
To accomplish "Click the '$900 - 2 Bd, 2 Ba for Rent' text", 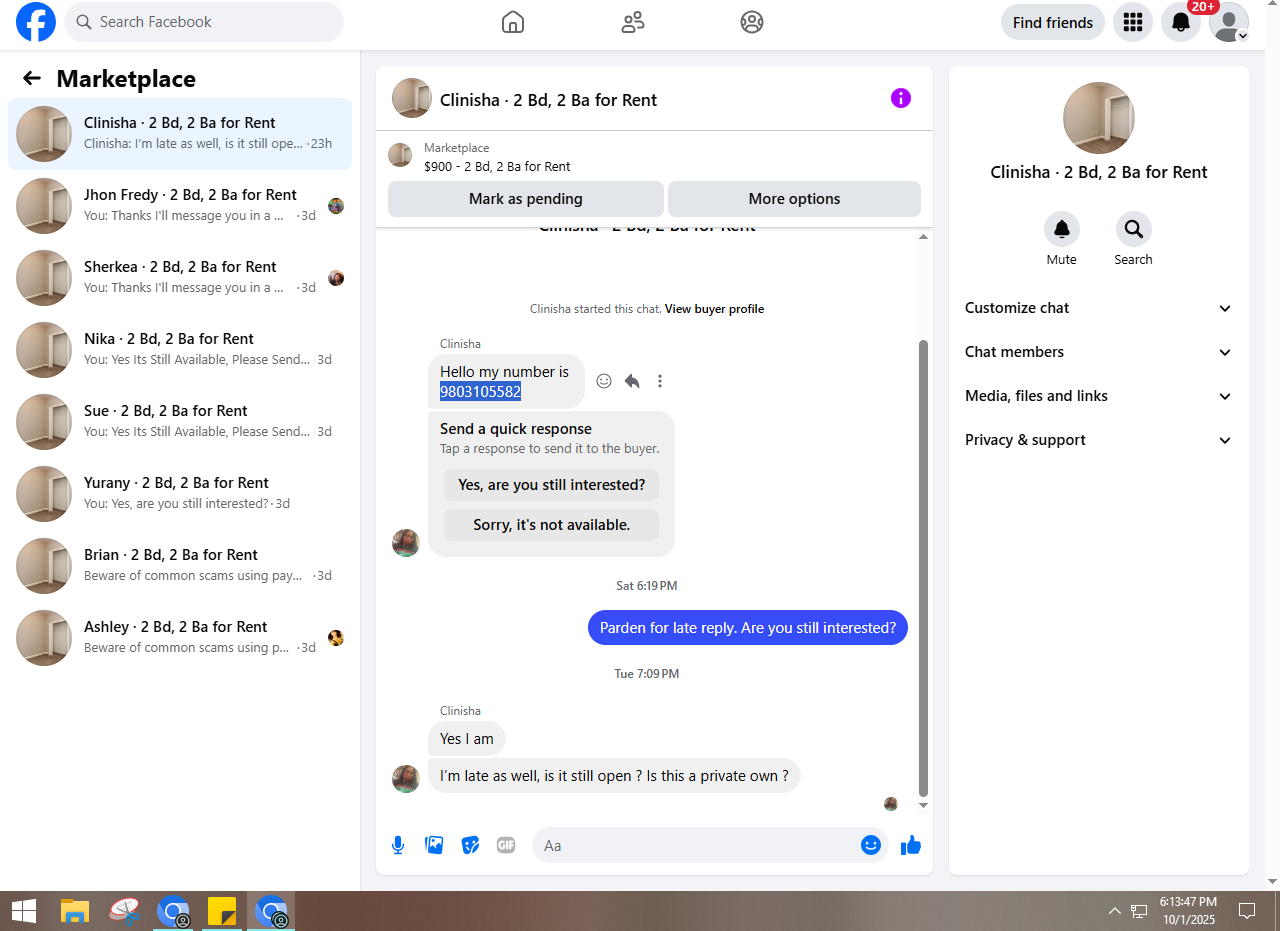I will point(497,167).
